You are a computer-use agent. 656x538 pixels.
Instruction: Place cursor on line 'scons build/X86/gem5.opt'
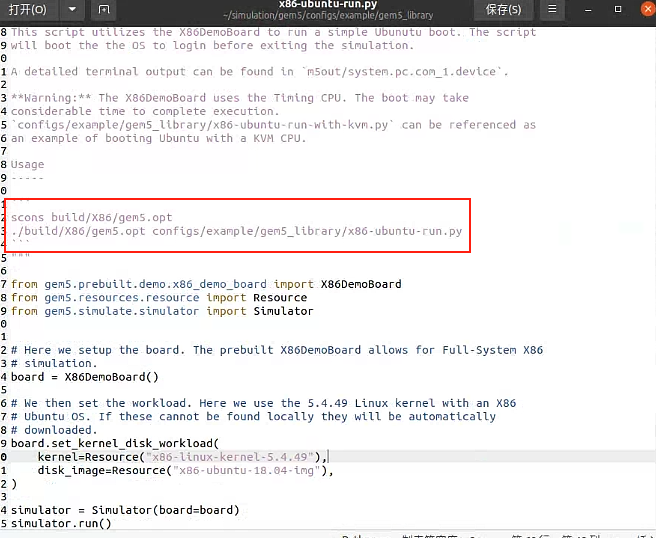point(92,218)
